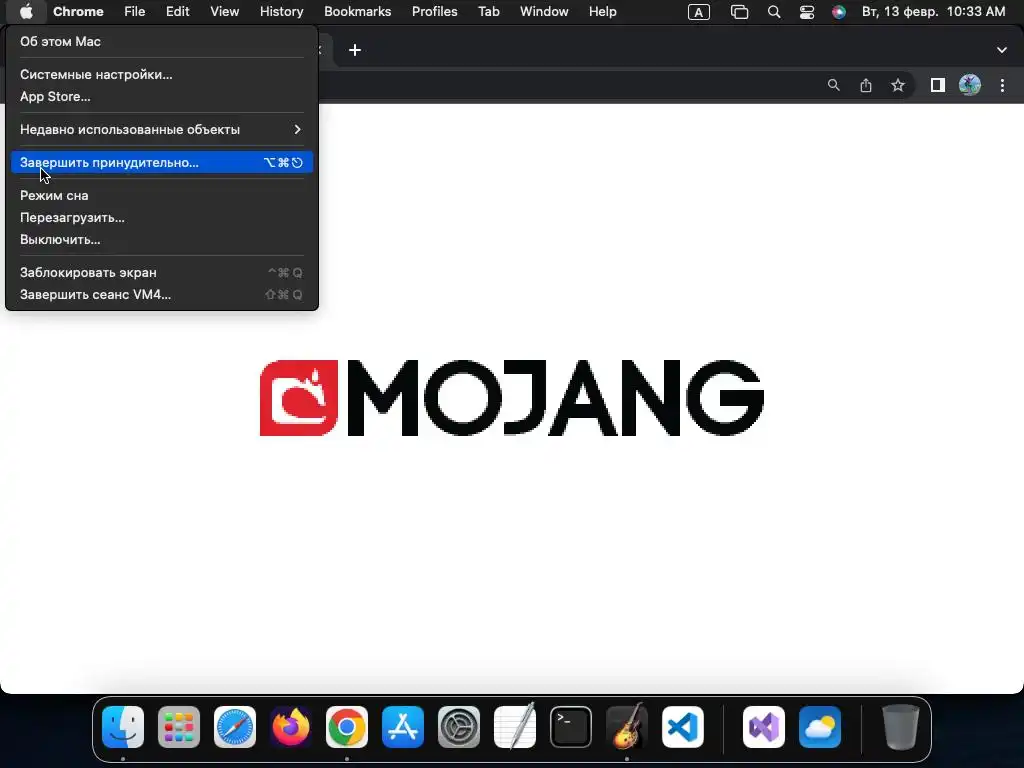Bookmark this page with star icon
This screenshot has width=1024, height=768.
click(x=898, y=85)
